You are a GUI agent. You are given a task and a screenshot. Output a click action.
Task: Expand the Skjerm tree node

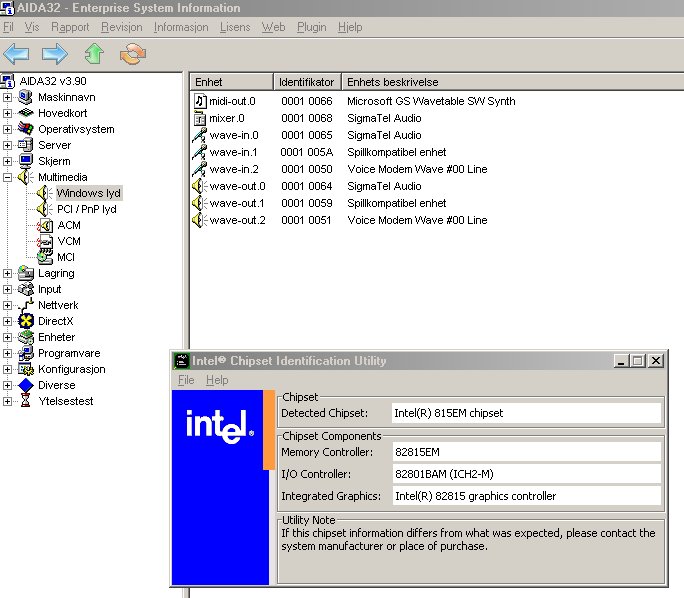click(7, 161)
